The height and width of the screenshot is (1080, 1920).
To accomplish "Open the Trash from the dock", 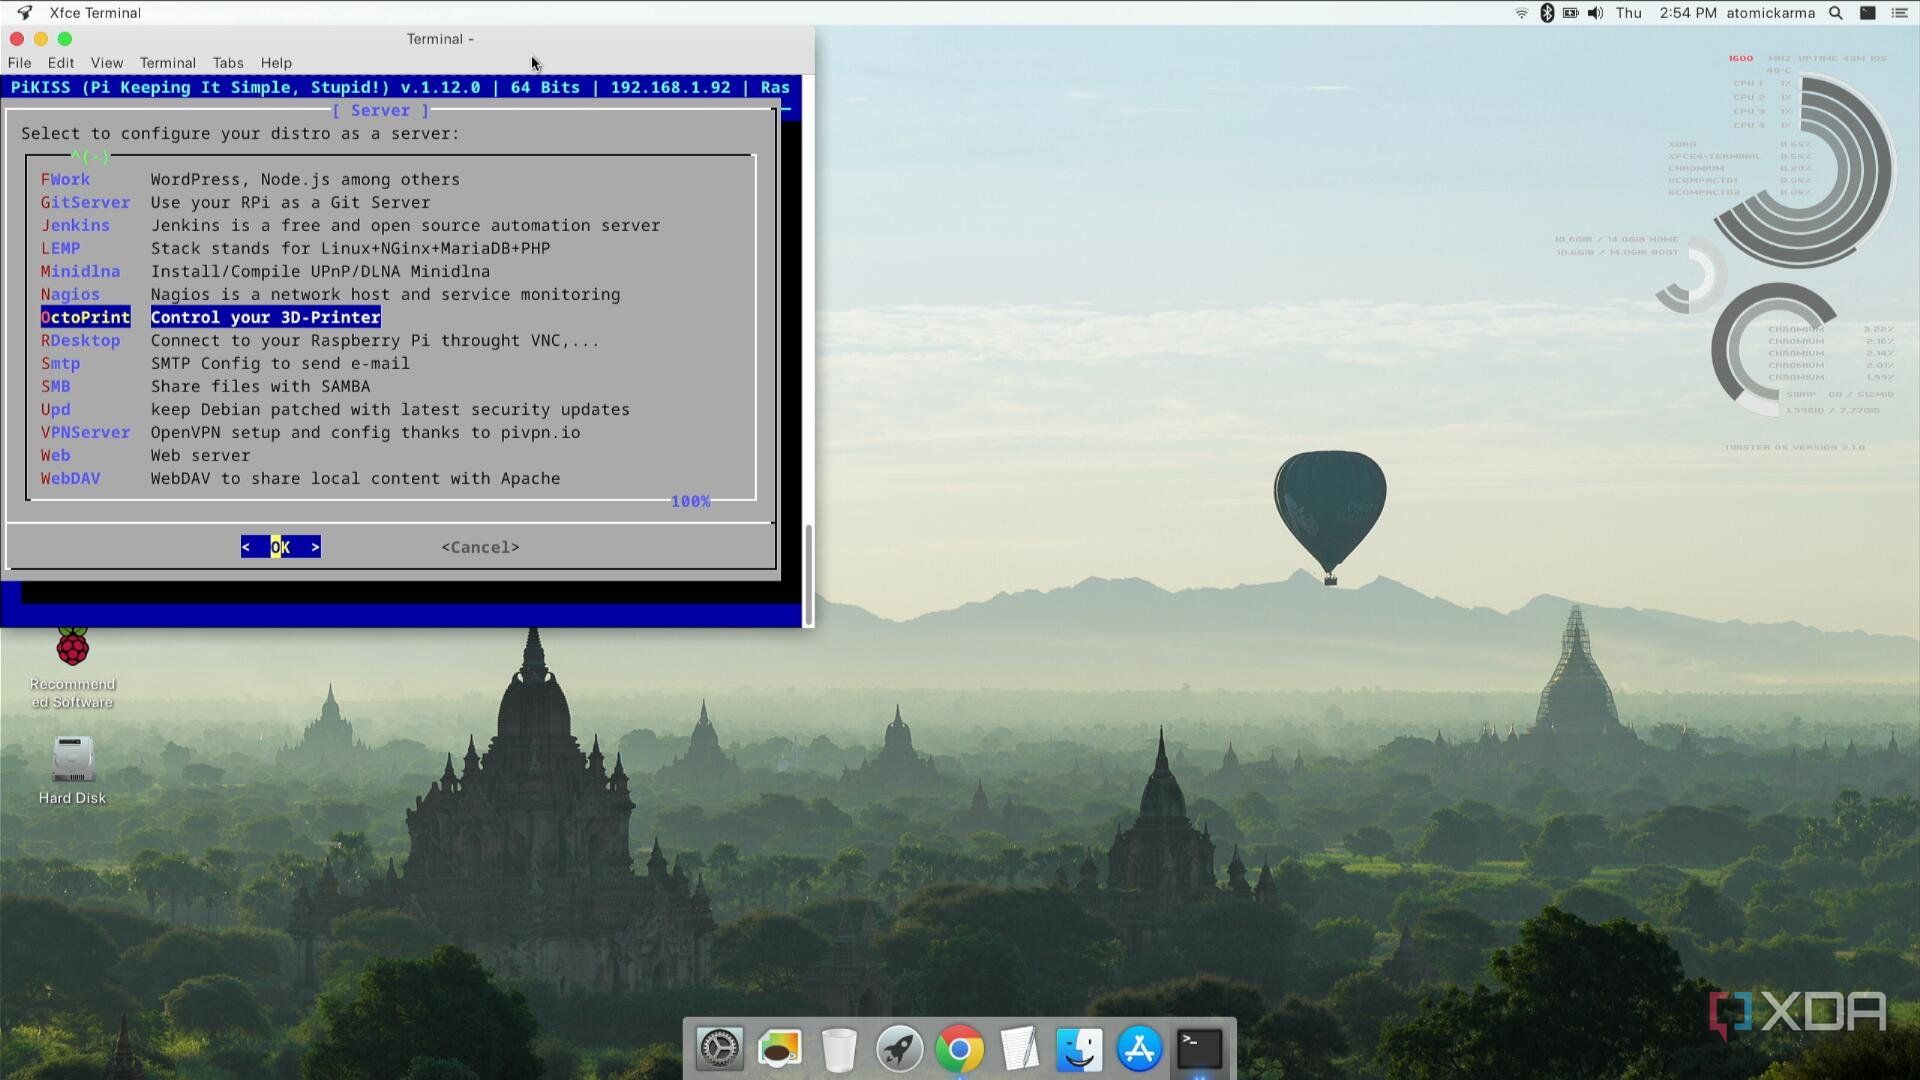I will (839, 1048).
